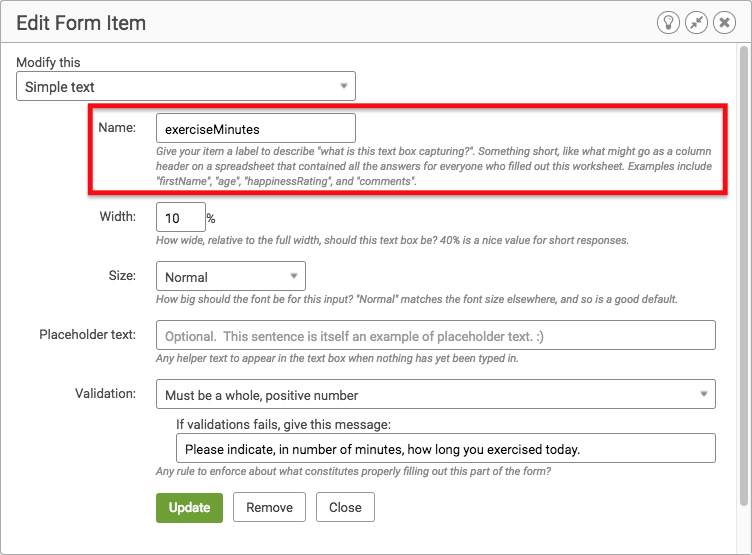Click the 'Placeholder text:' label

point(87,335)
